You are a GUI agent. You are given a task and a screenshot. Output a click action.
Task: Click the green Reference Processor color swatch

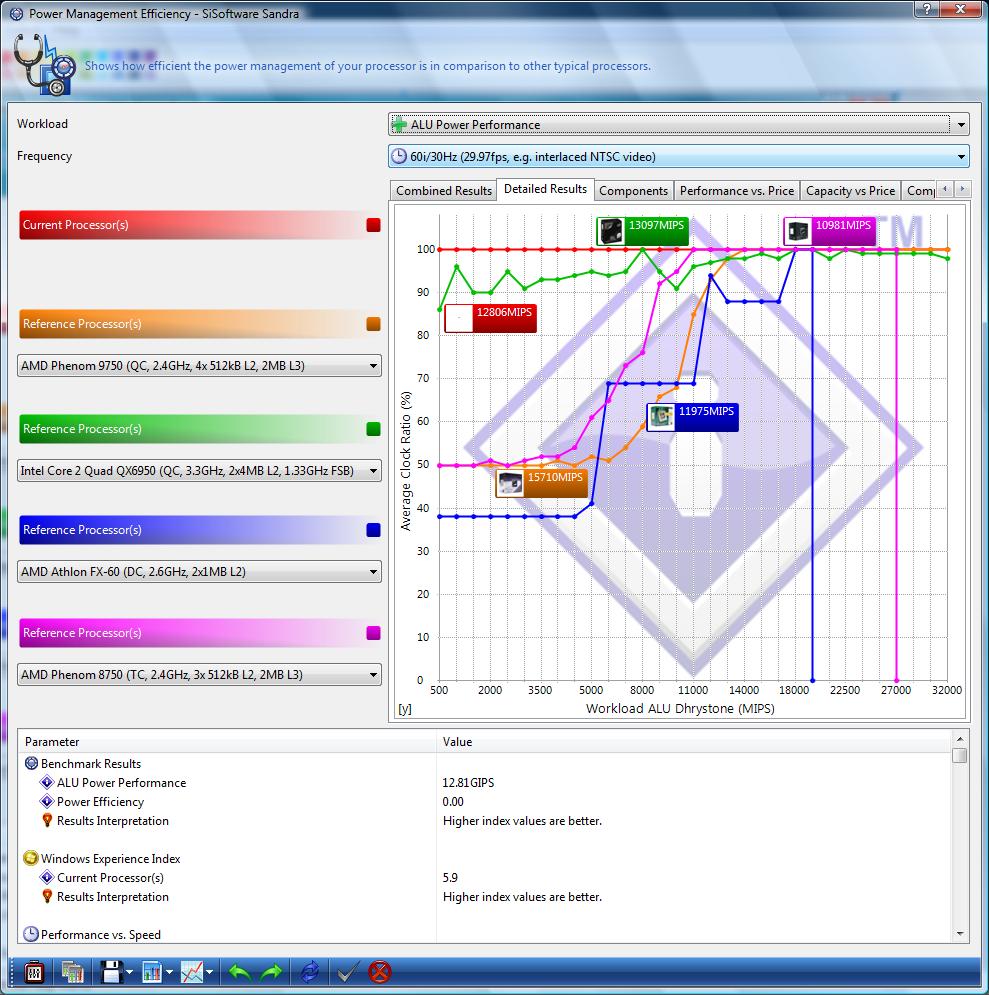point(374,429)
